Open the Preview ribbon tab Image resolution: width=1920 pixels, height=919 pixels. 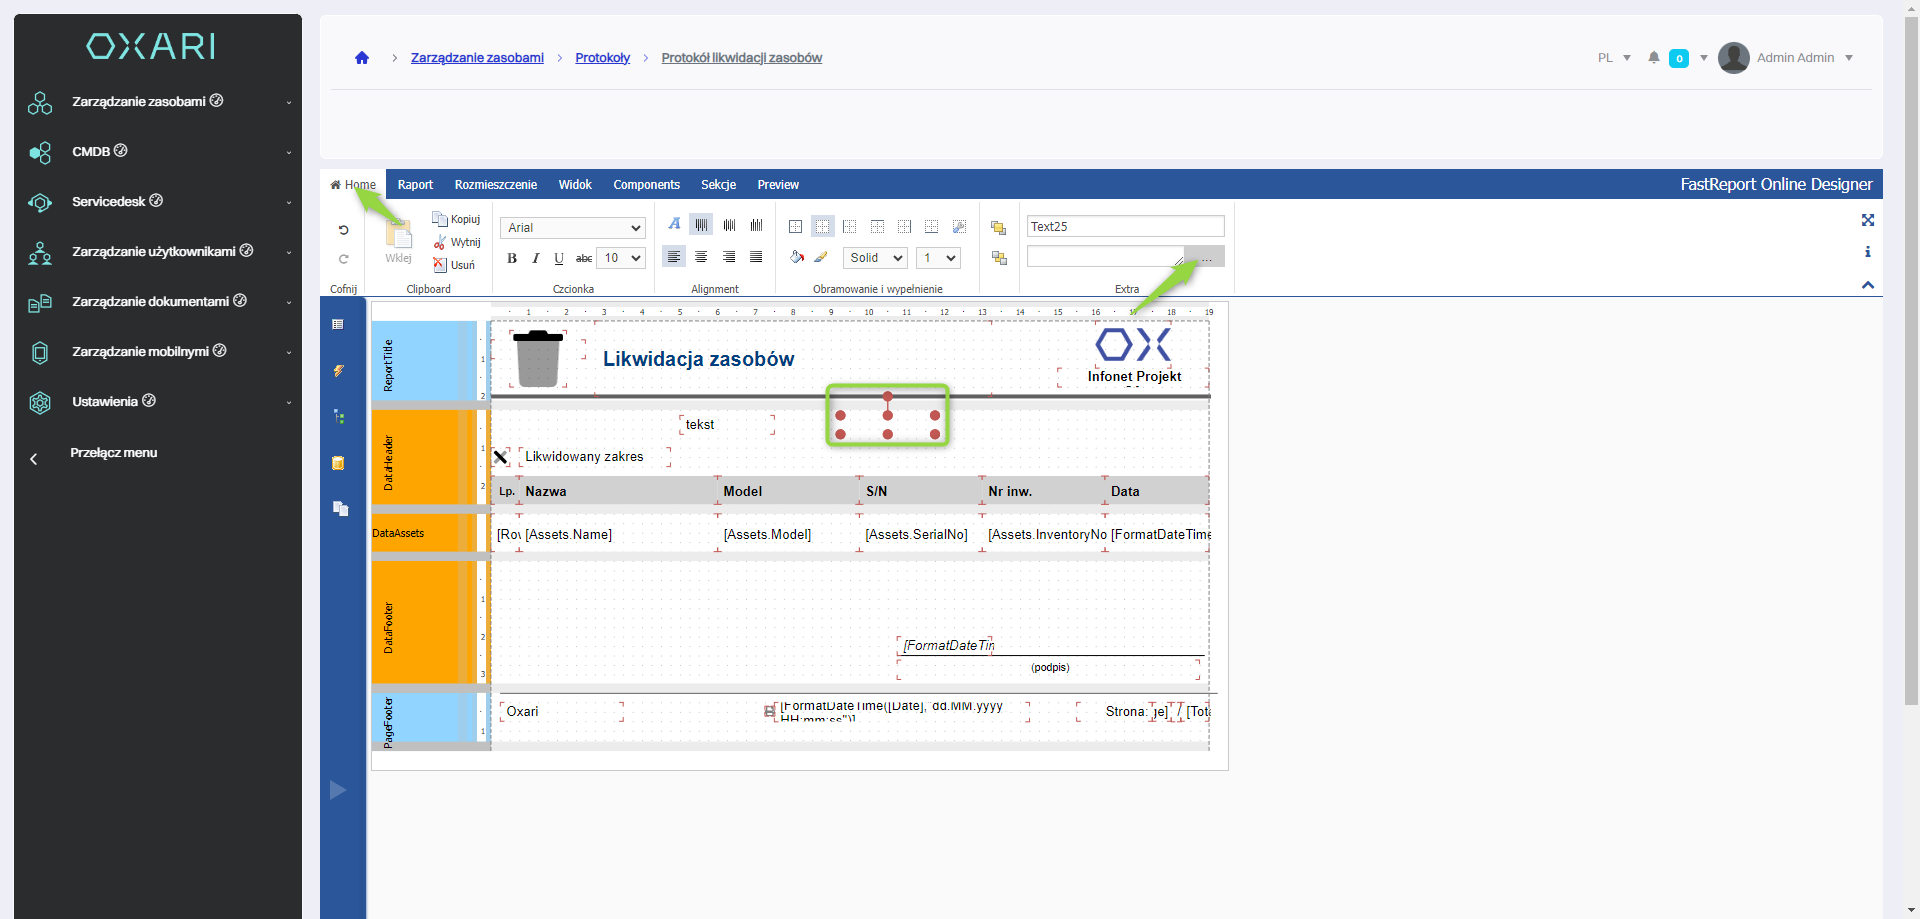[x=777, y=185]
